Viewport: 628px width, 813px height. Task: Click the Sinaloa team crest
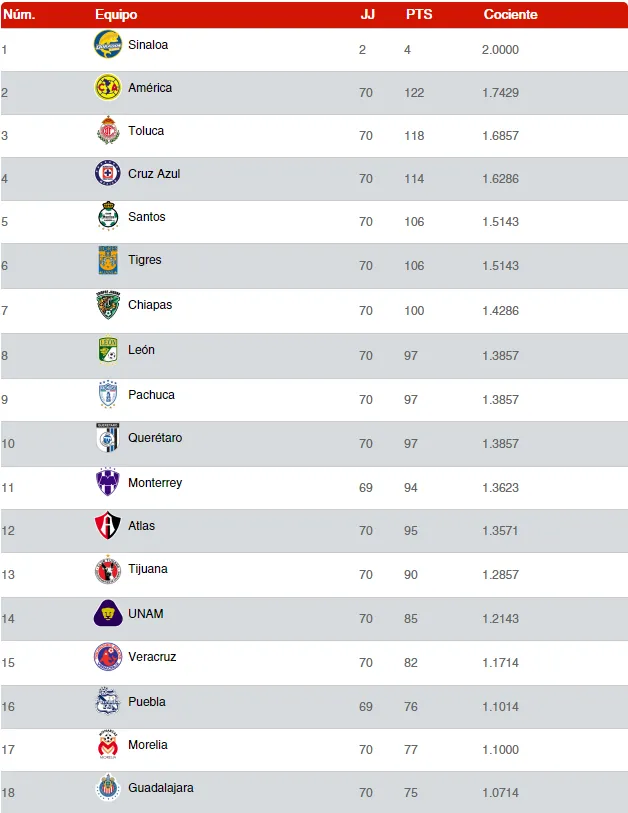108,45
